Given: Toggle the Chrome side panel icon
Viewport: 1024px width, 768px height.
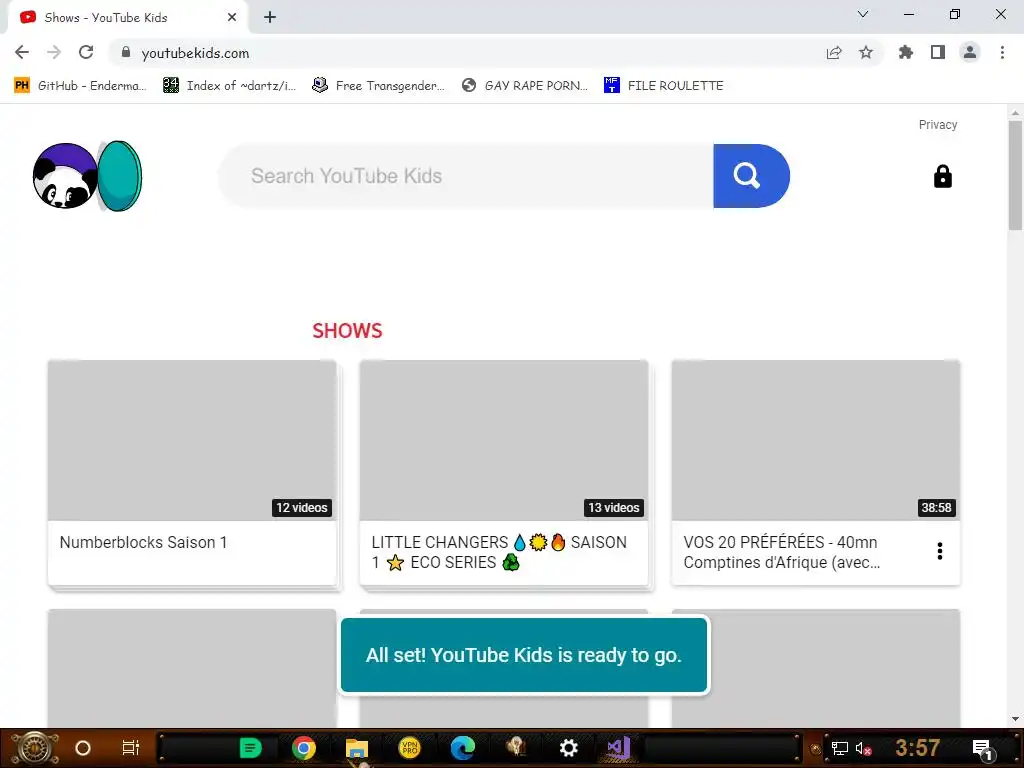Looking at the screenshot, I should 938,52.
